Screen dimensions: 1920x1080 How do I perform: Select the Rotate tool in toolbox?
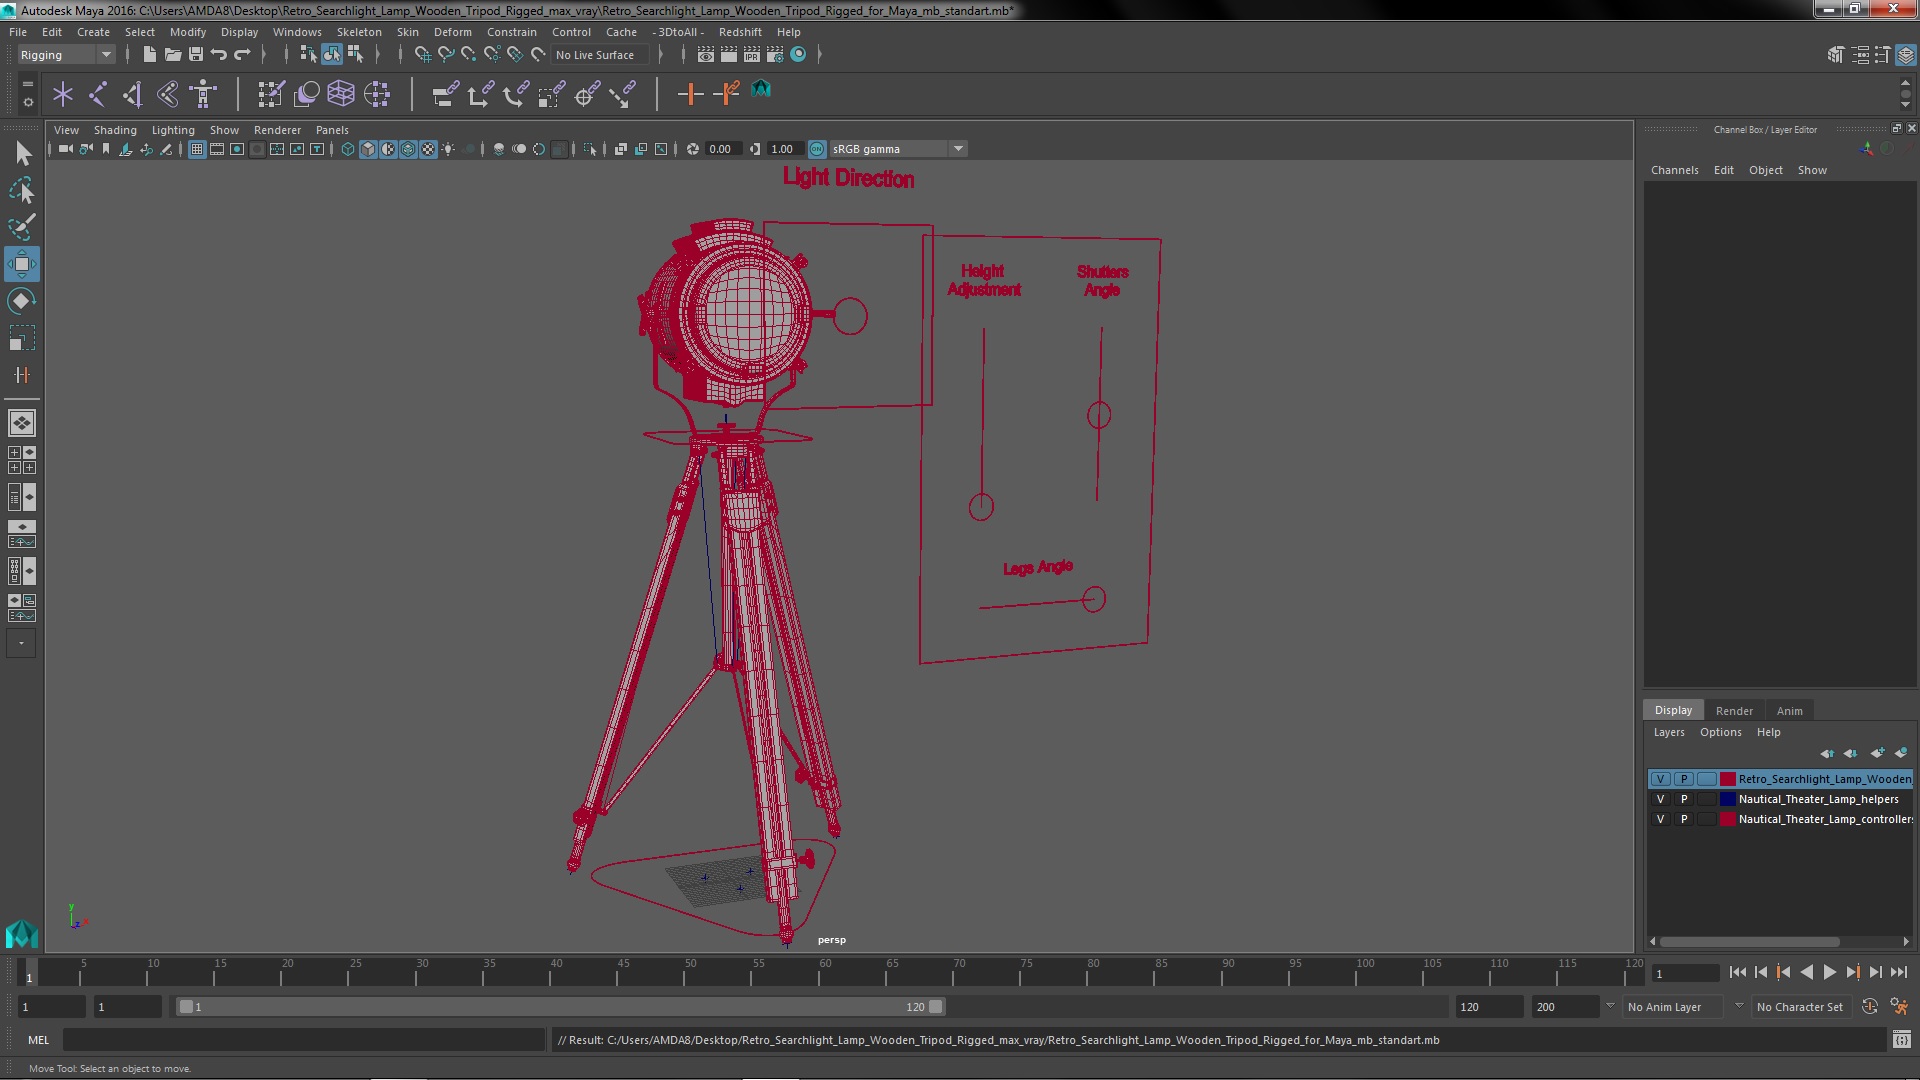pyautogui.click(x=21, y=301)
